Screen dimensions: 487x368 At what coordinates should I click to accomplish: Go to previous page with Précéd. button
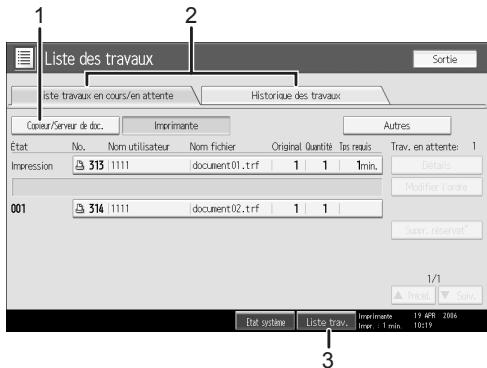click(x=413, y=295)
